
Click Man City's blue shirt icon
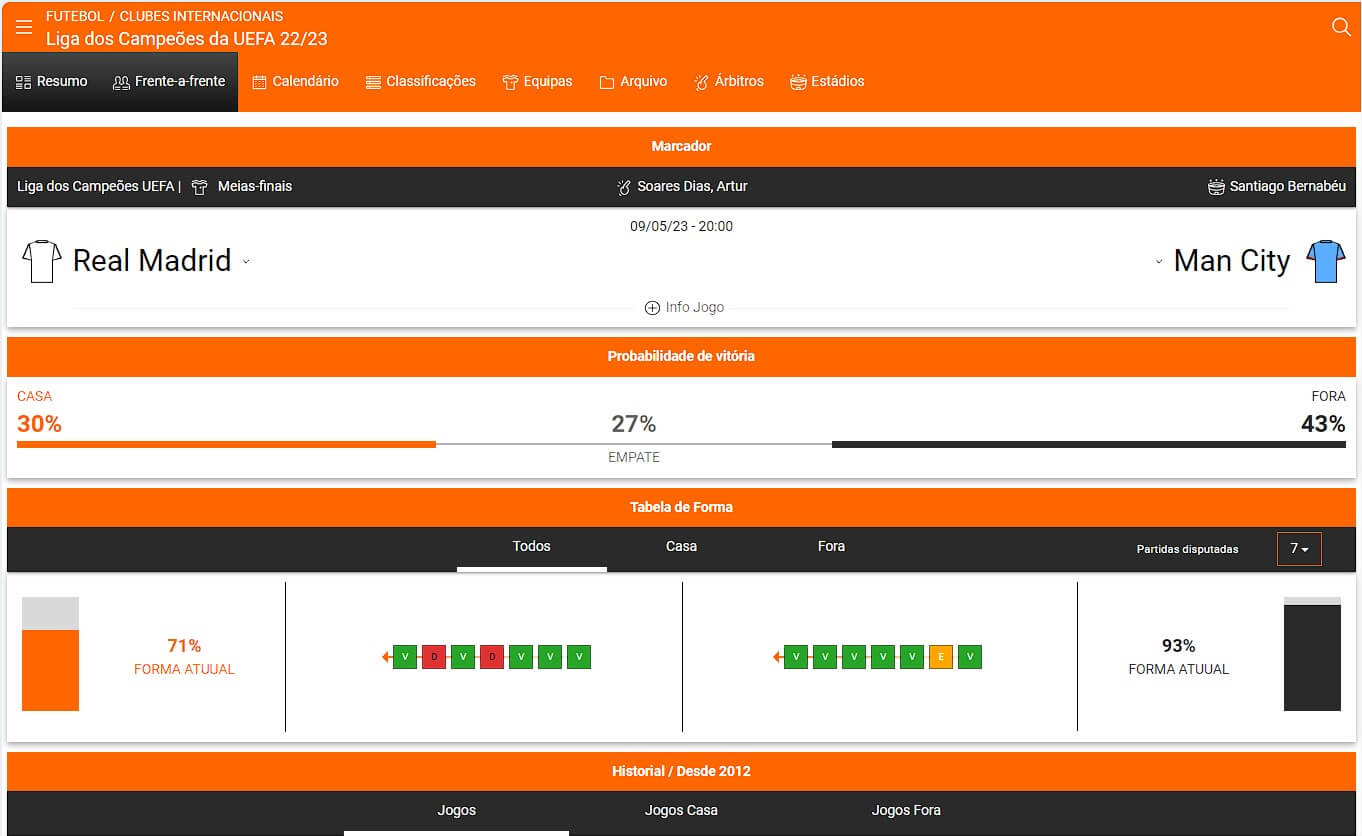1326,261
